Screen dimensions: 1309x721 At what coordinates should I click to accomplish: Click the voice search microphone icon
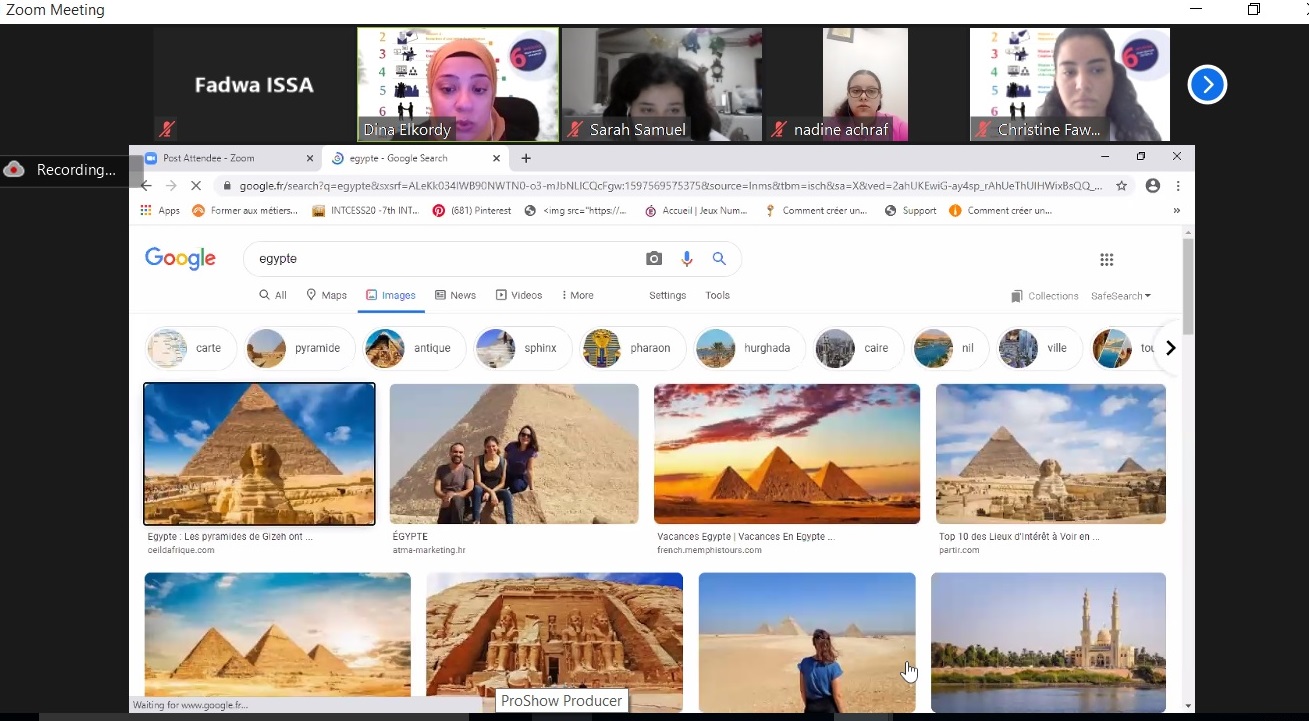tap(687, 259)
